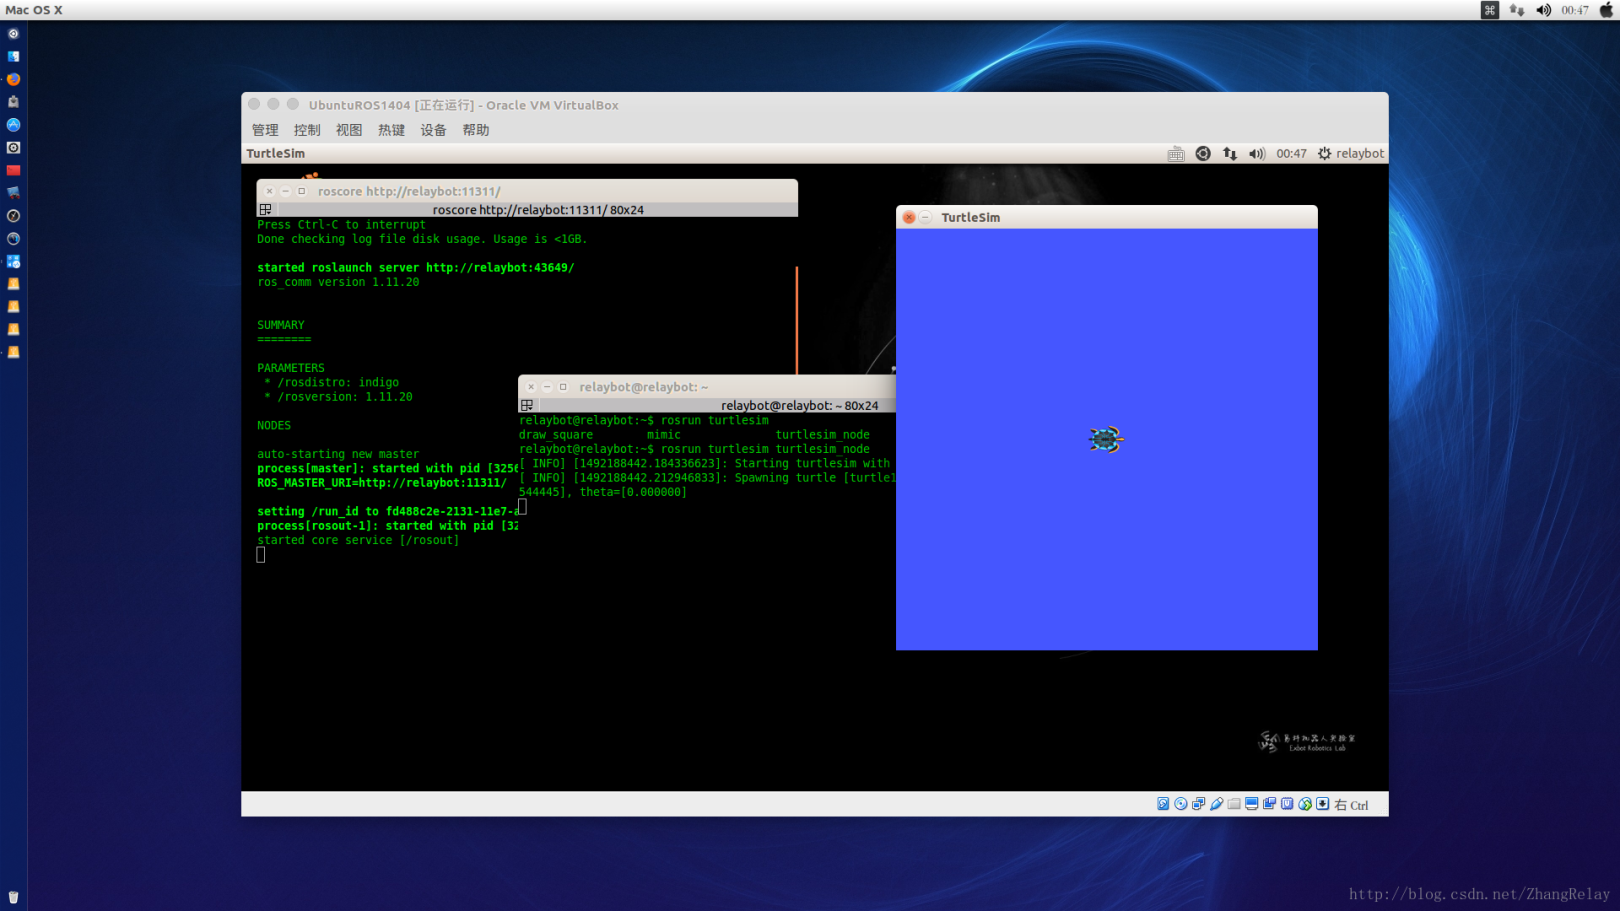Open the 视图 menu in VirtualBox

coord(349,130)
